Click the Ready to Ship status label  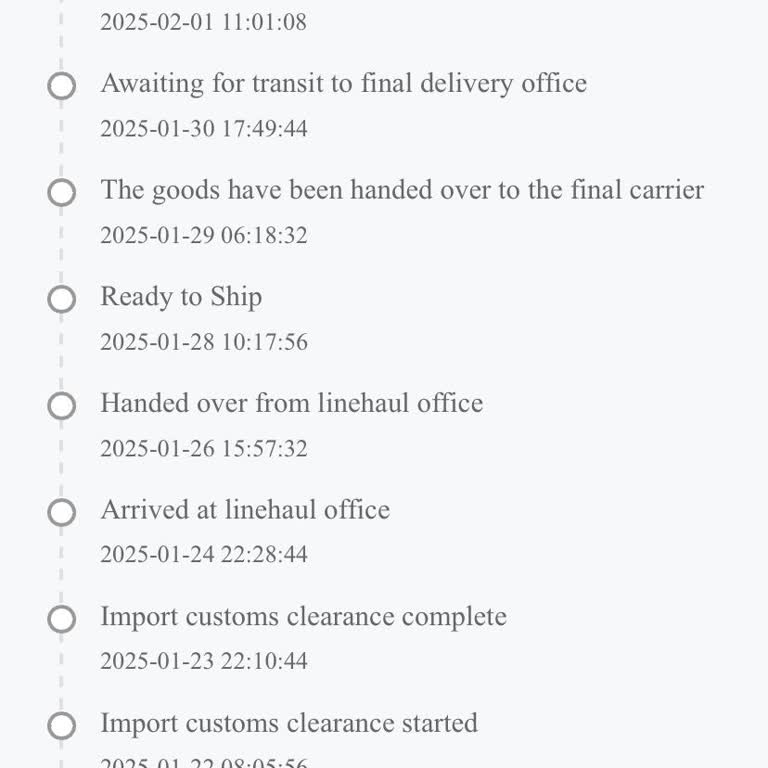pyautogui.click(x=181, y=297)
